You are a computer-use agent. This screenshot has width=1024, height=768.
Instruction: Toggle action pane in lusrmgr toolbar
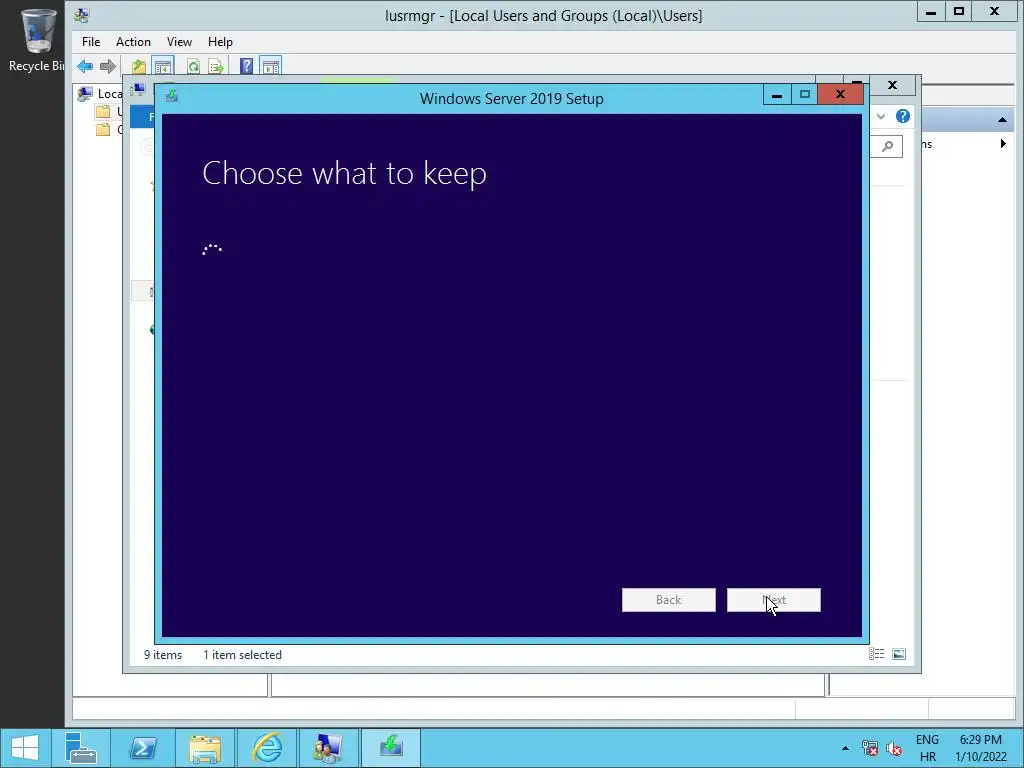[270, 66]
